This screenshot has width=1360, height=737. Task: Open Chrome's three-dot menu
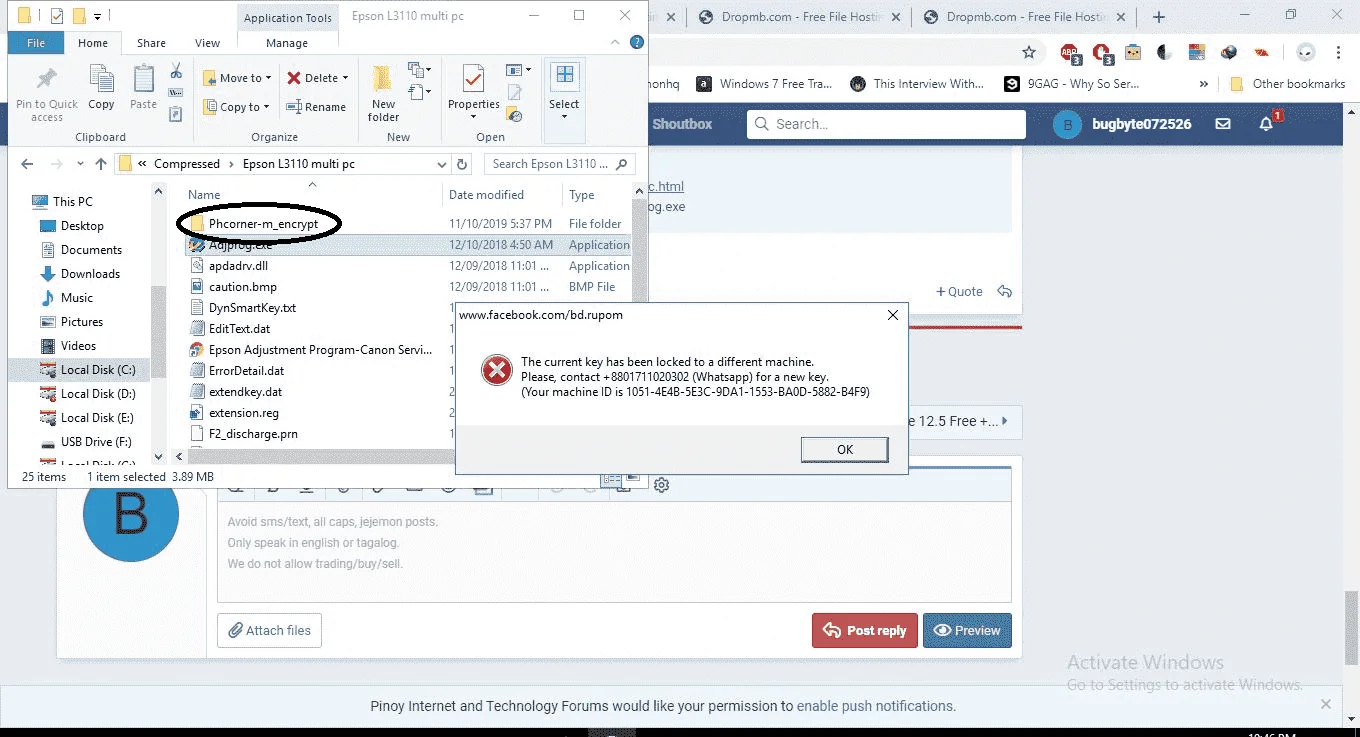(x=1340, y=52)
